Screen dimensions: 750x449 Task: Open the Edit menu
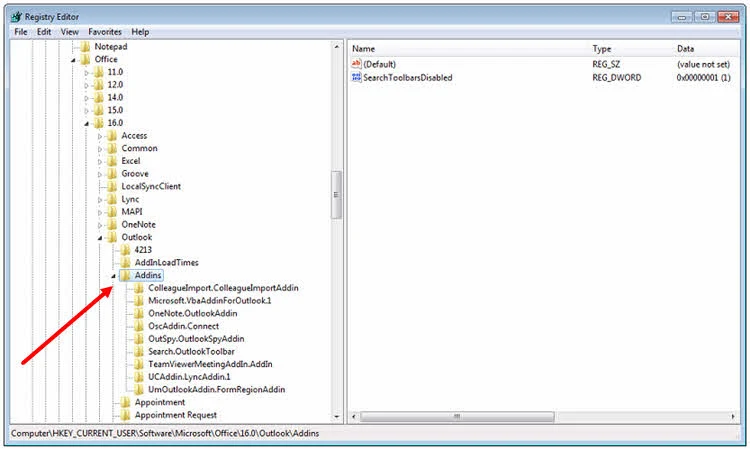click(44, 32)
